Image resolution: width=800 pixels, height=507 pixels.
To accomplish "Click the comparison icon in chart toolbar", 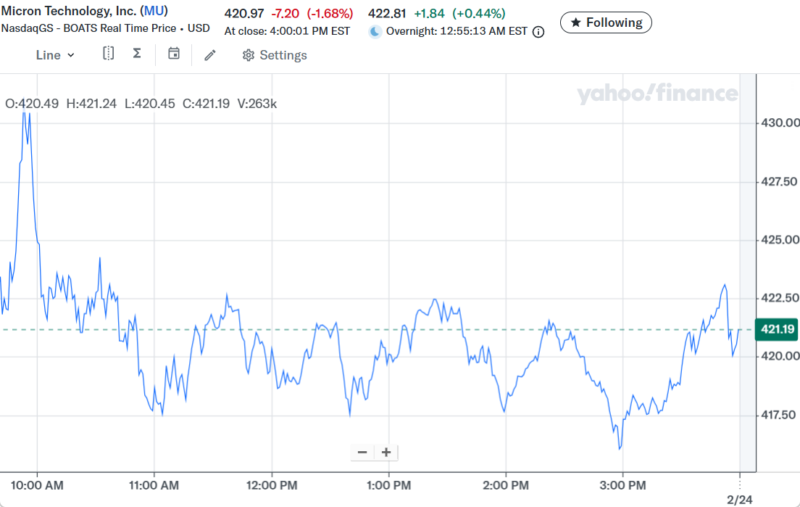I will point(109,55).
